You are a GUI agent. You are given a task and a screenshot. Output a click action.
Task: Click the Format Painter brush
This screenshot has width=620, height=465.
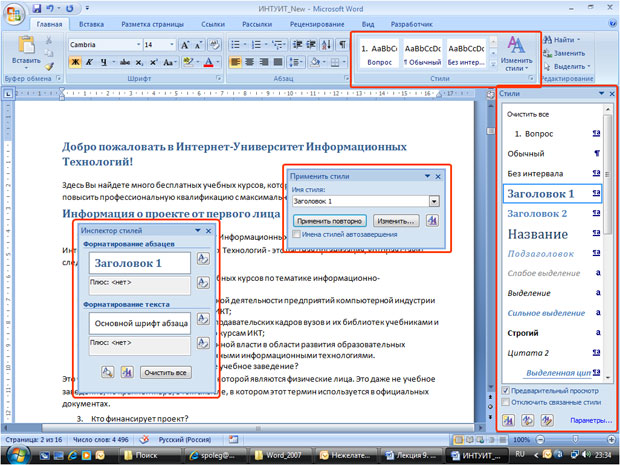point(49,67)
